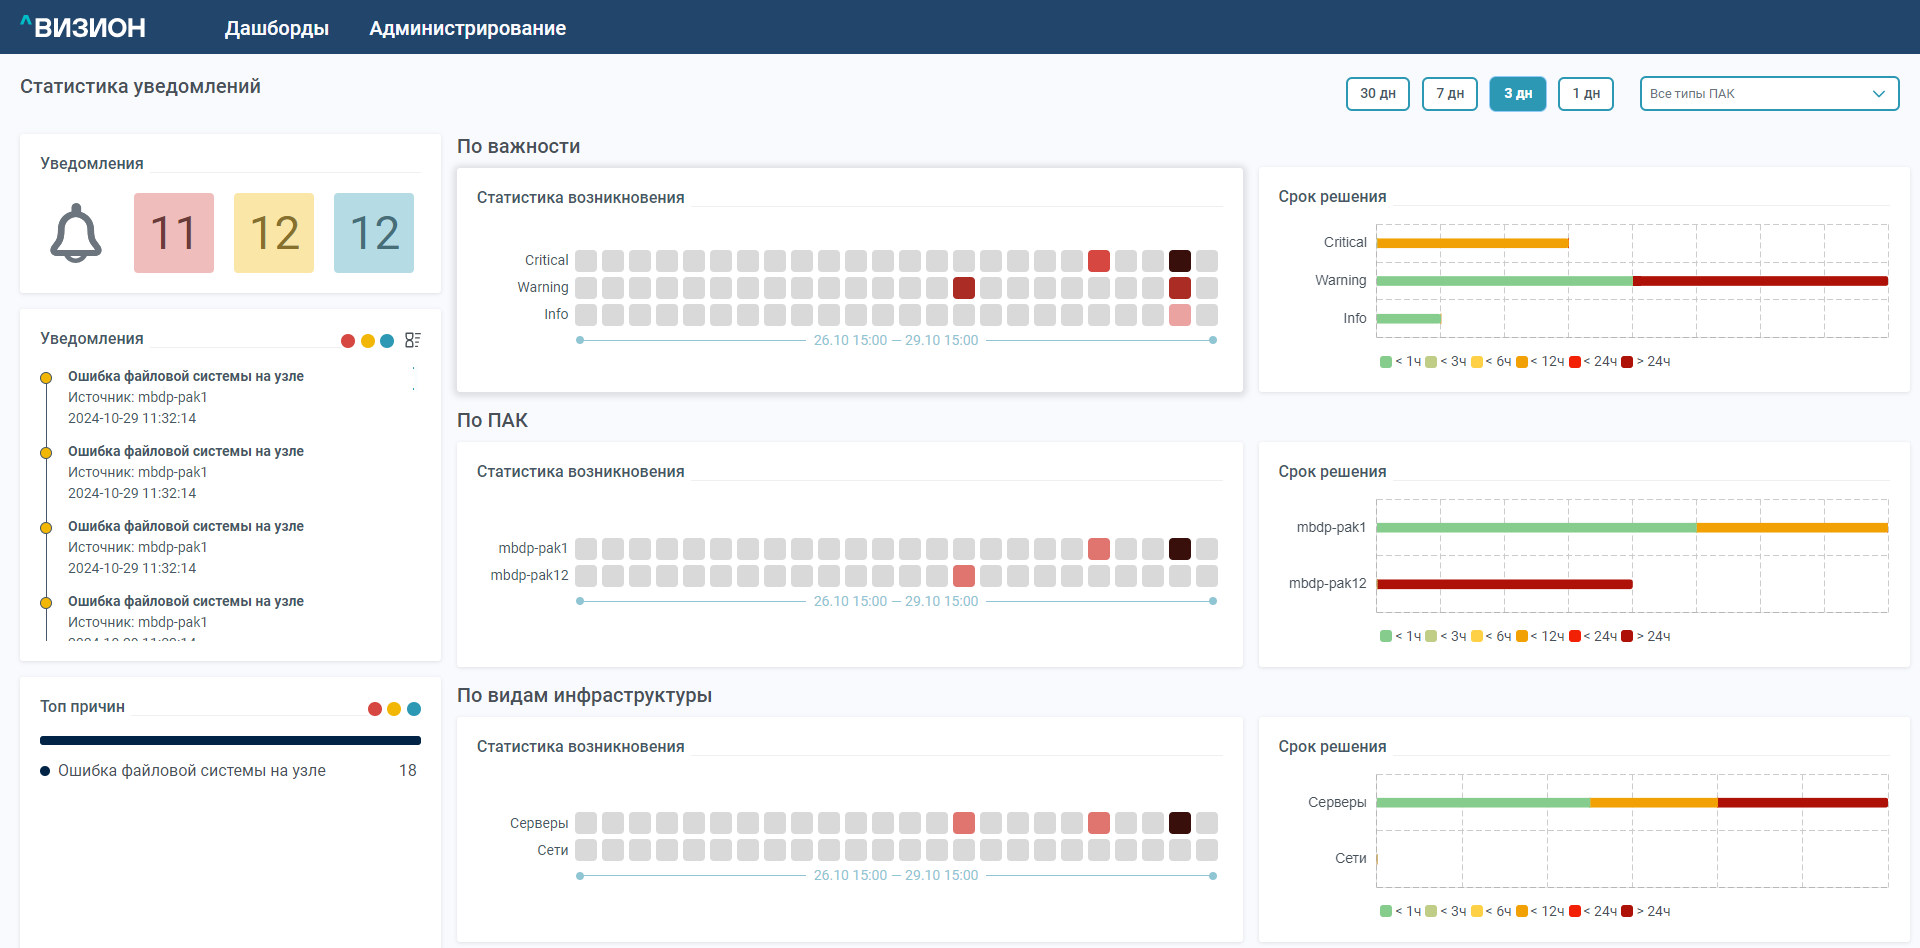Toggle yellow warning filter in Уведомления list

click(368, 341)
